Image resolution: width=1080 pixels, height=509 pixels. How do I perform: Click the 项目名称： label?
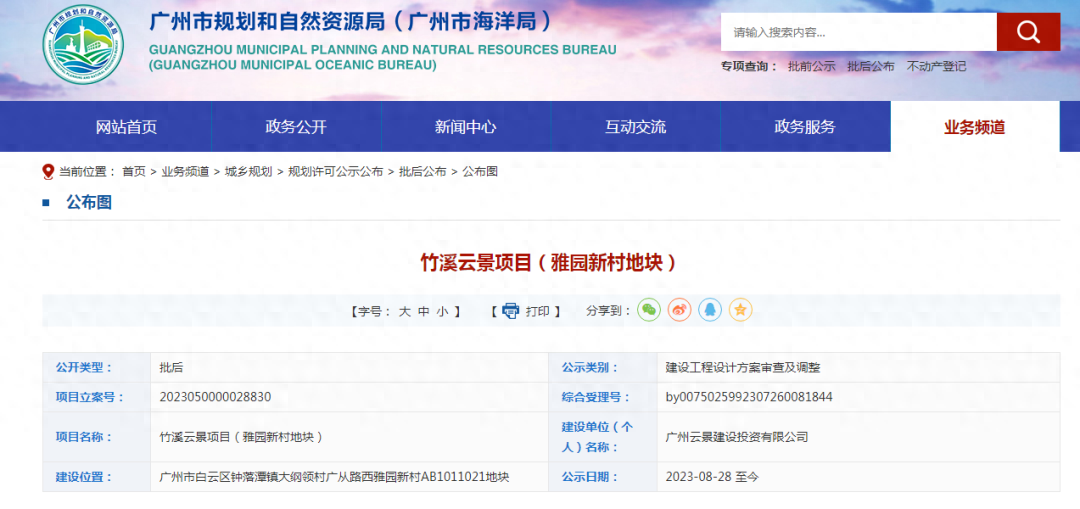coord(84,437)
